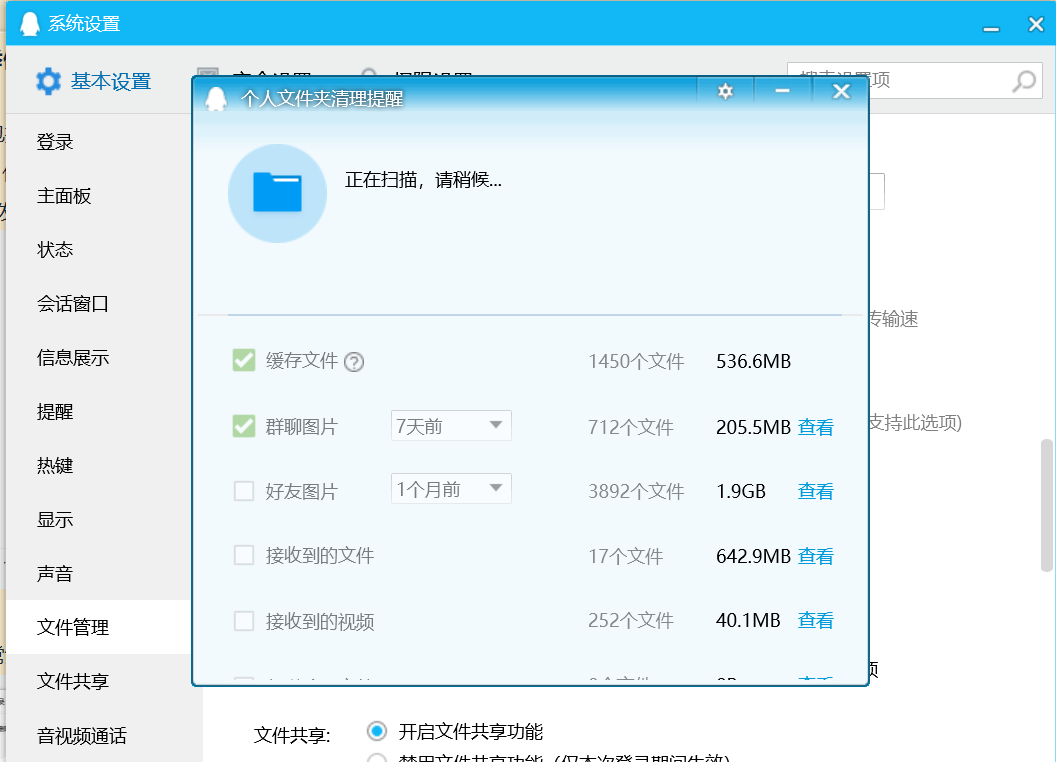This screenshot has height=762, width=1056.
Task: Click the help icon next to 缓存文件
Action: click(x=354, y=362)
